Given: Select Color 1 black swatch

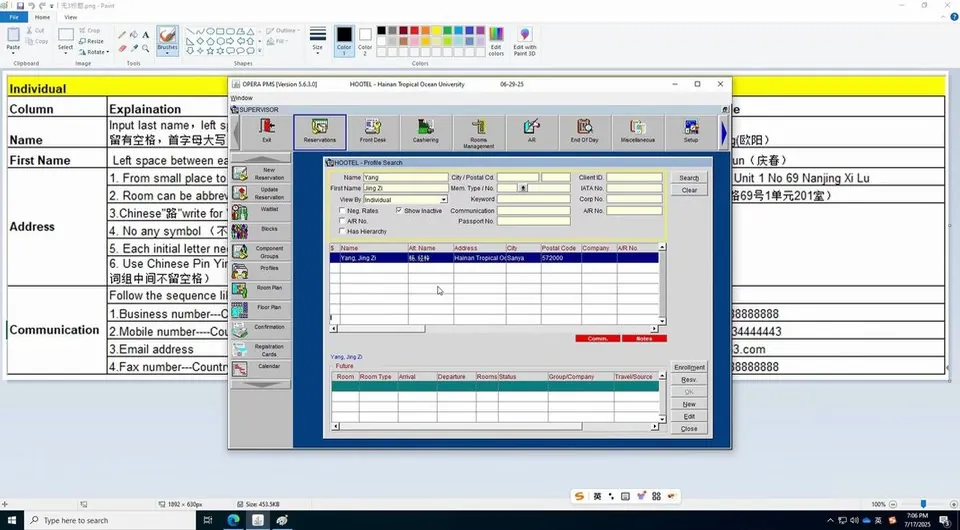Looking at the screenshot, I should [x=344, y=41].
